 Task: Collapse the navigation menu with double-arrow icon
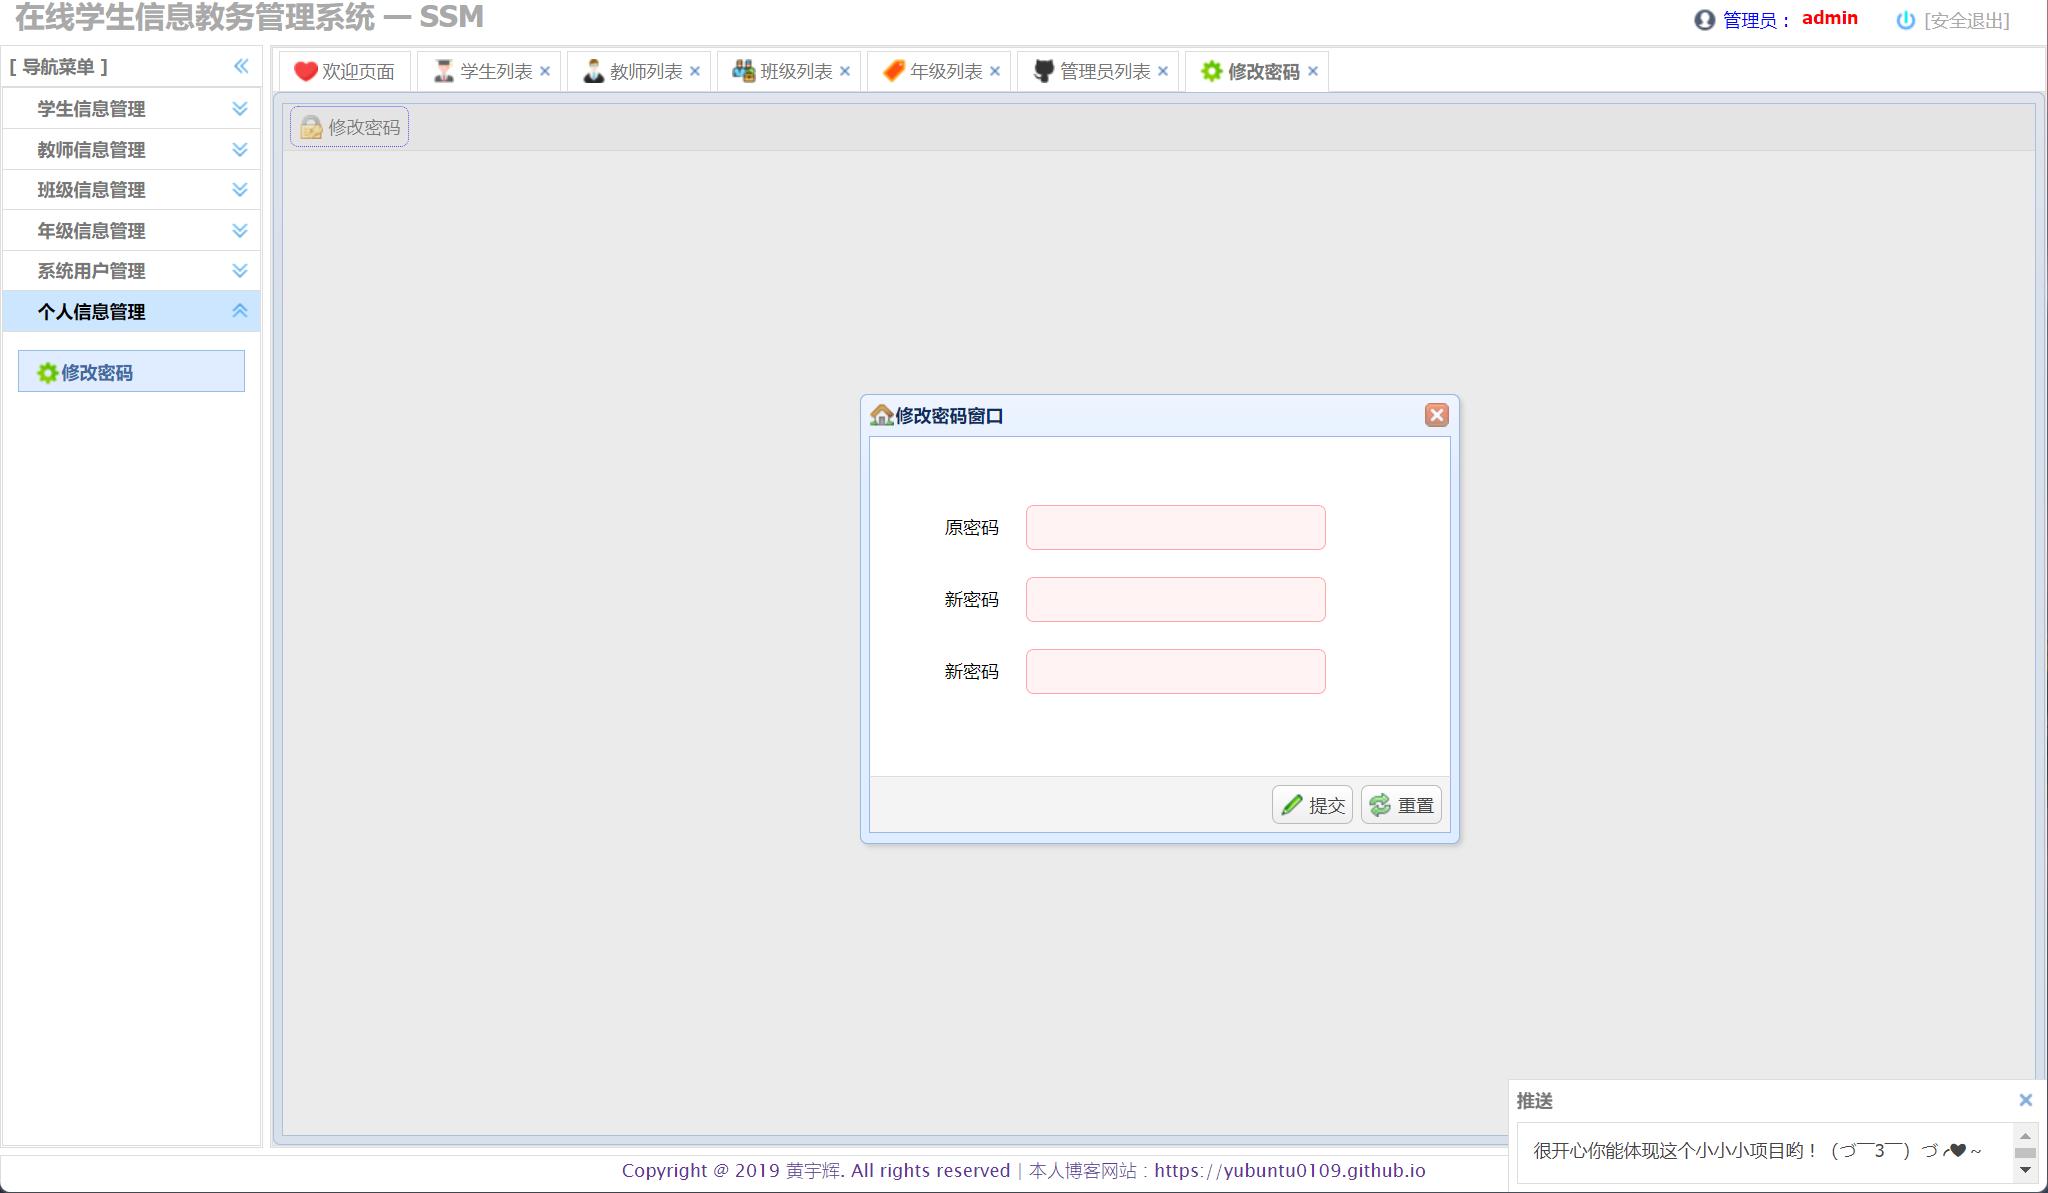[x=241, y=66]
